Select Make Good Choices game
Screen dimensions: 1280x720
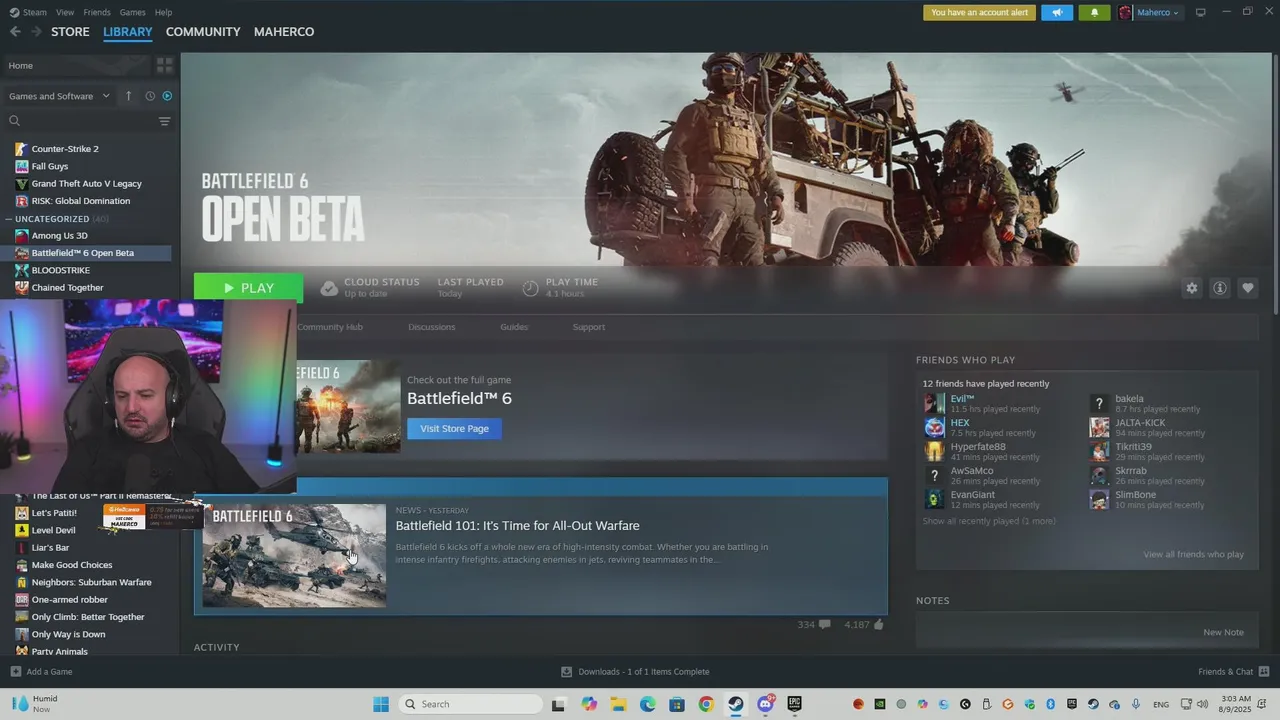(x=72, y=565)
